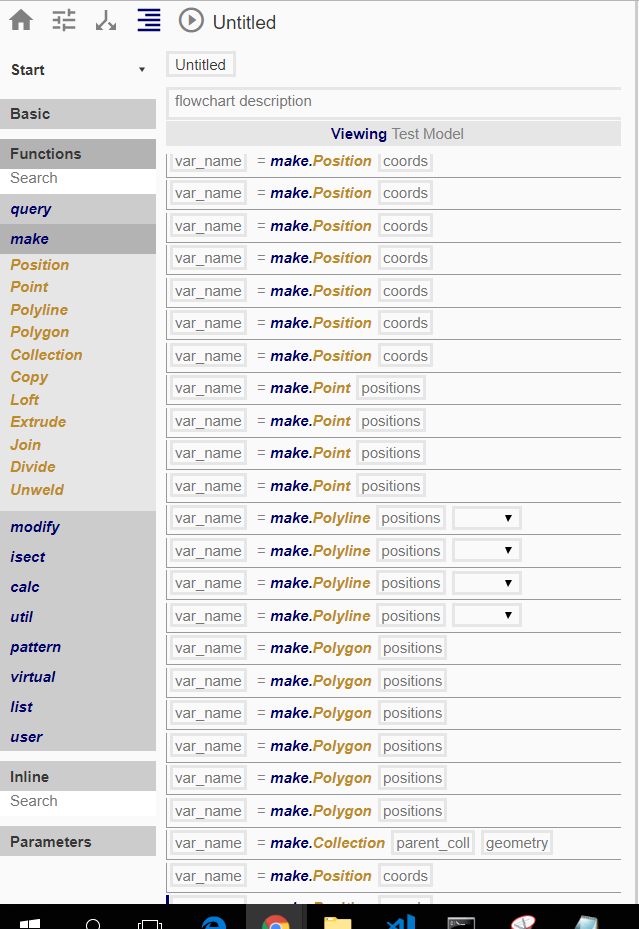Click the flowchart description field
This screenshot has width=639, height=929.
pos(394,101)
